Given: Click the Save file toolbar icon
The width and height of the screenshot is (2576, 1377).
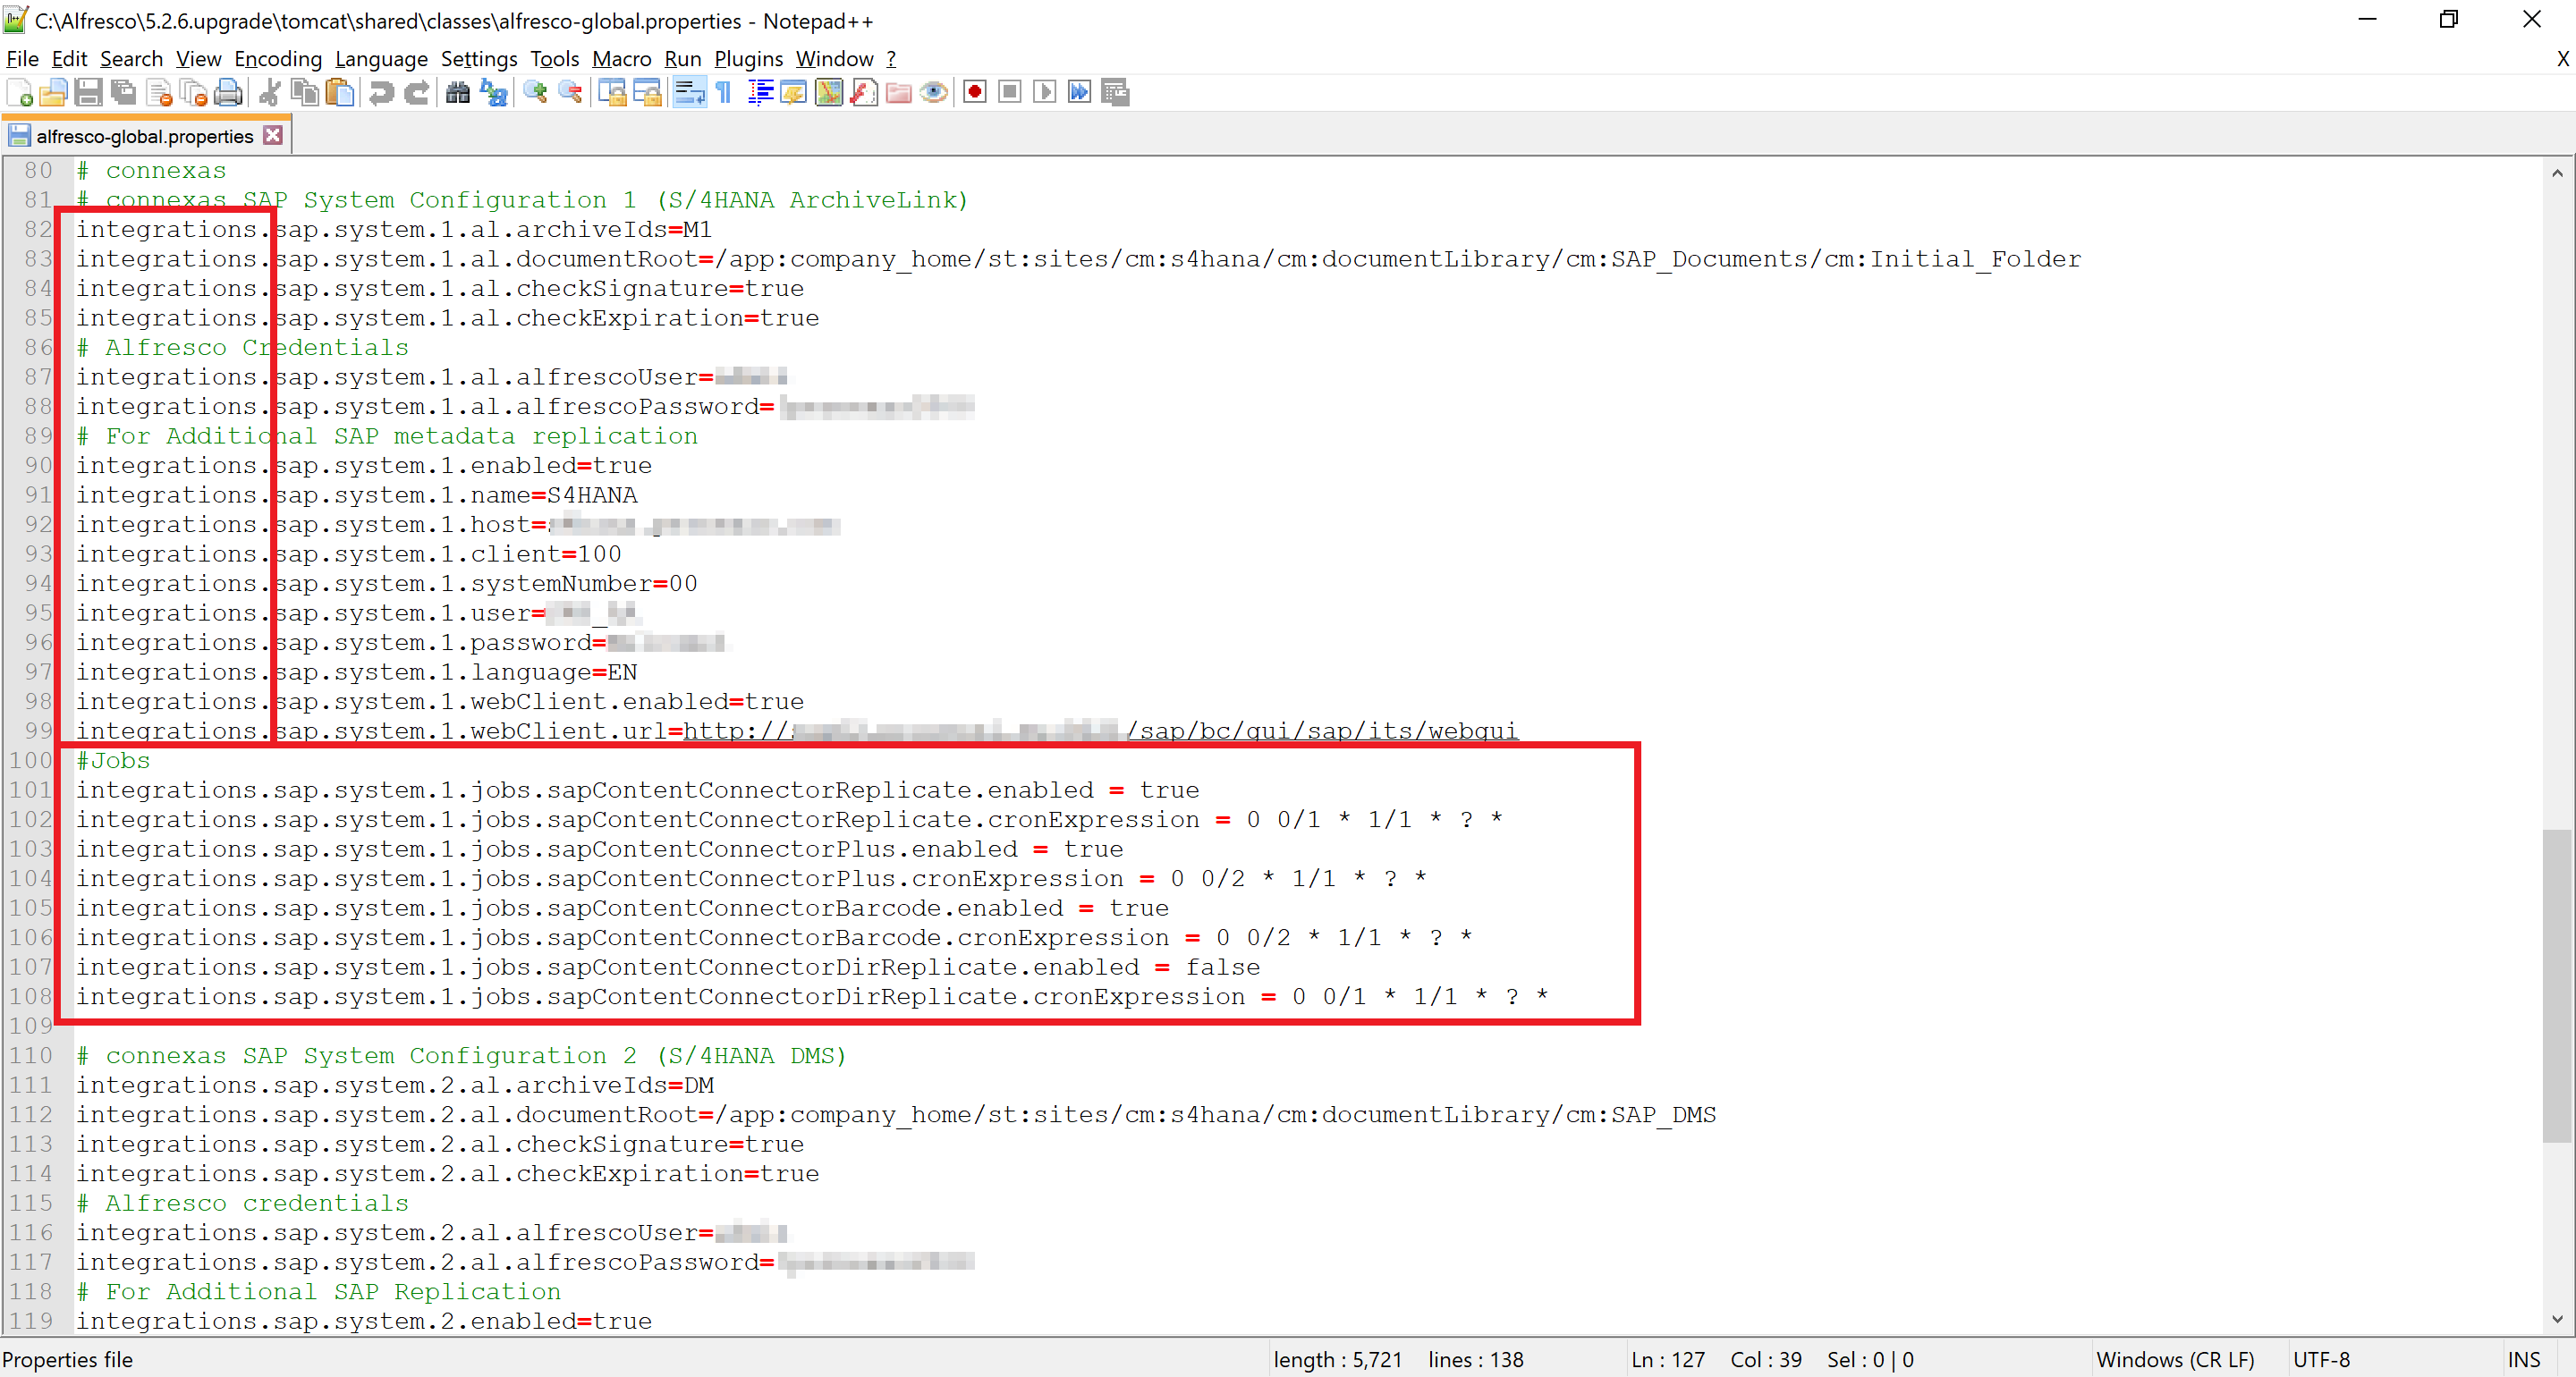Looking at the screenshot, I should point(88,93).
